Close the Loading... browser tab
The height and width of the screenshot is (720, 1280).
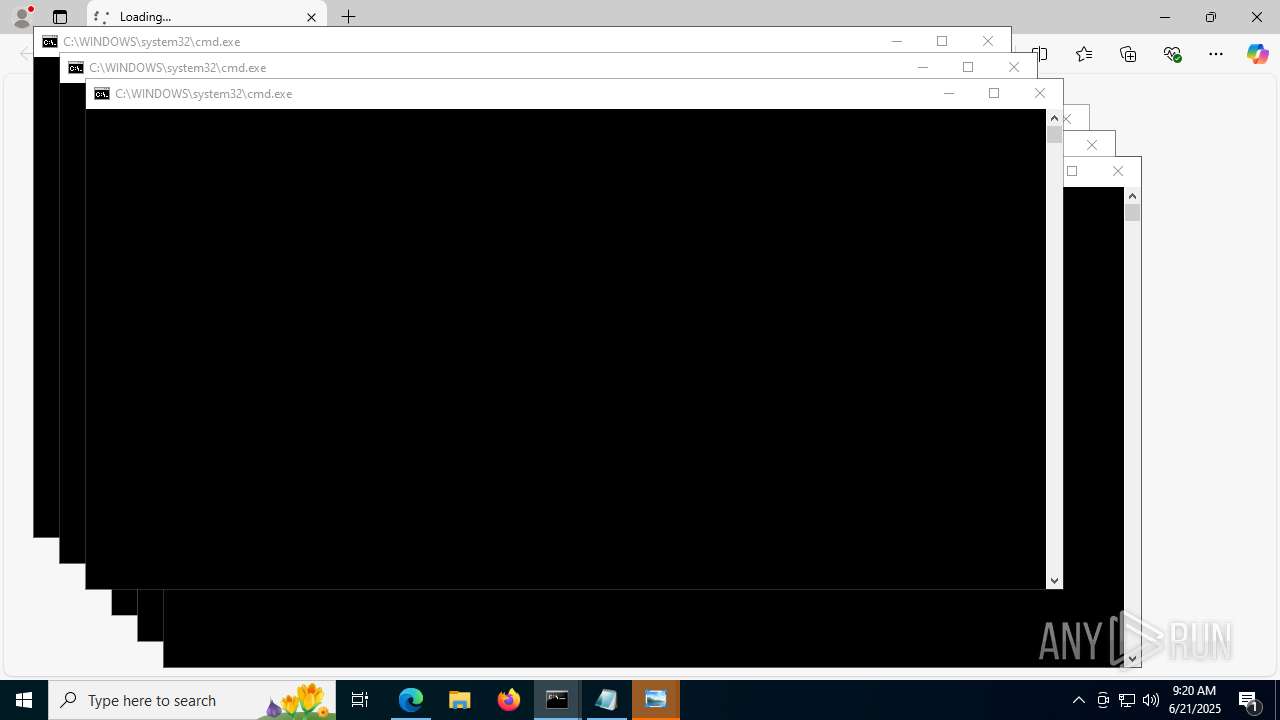(311, 17)
